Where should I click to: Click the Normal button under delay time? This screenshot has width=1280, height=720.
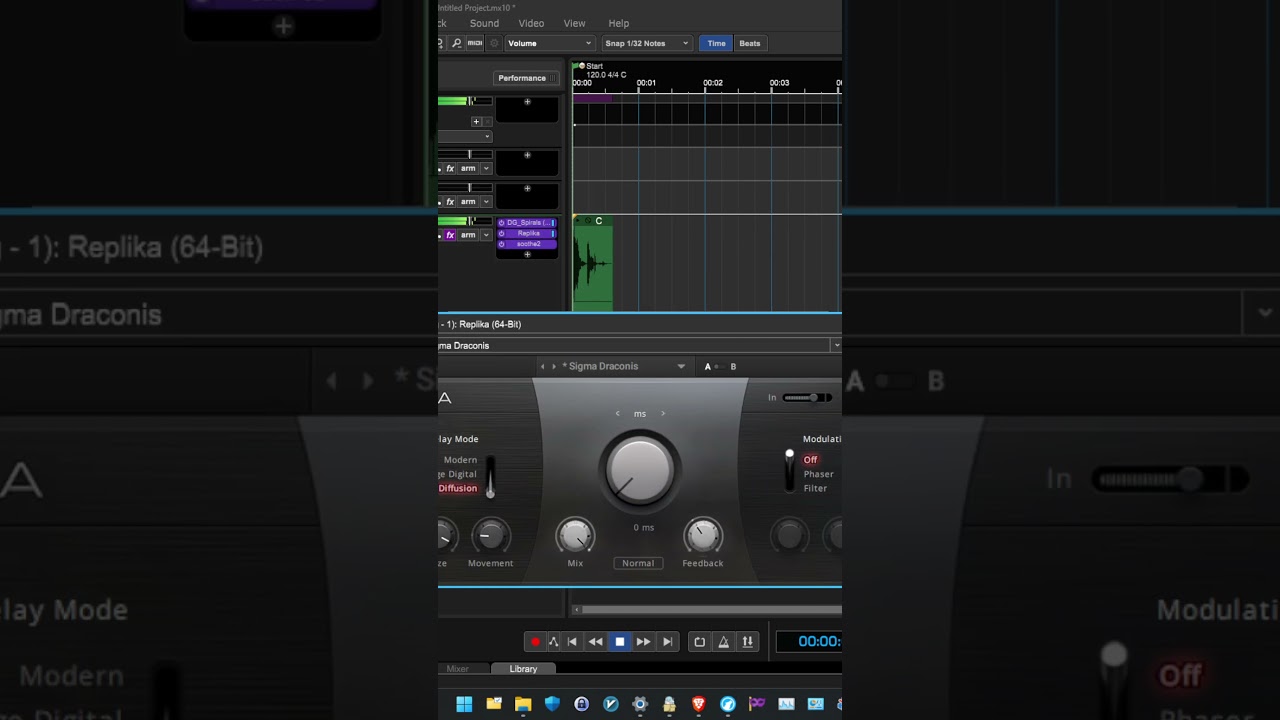click(x=638, y=563)
